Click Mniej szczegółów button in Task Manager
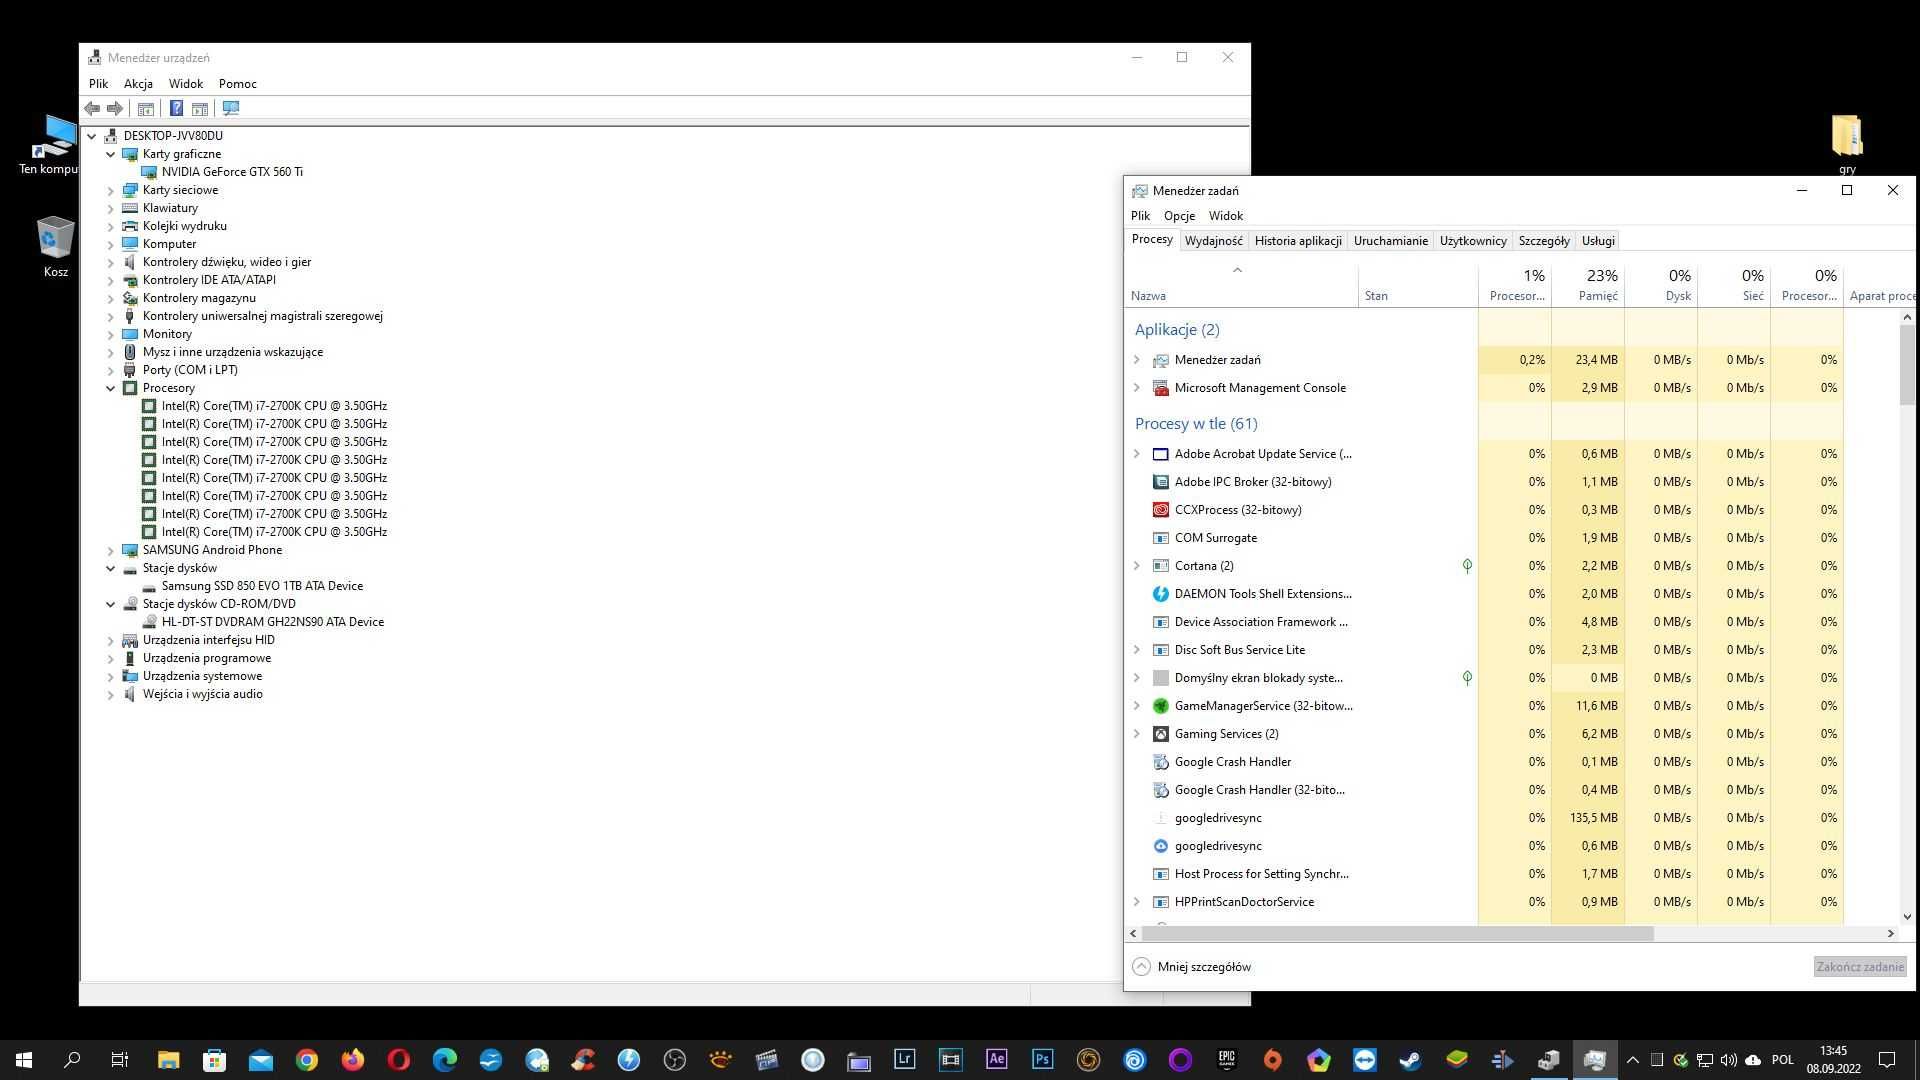1920x1080 pixels. coord(1191,967)
